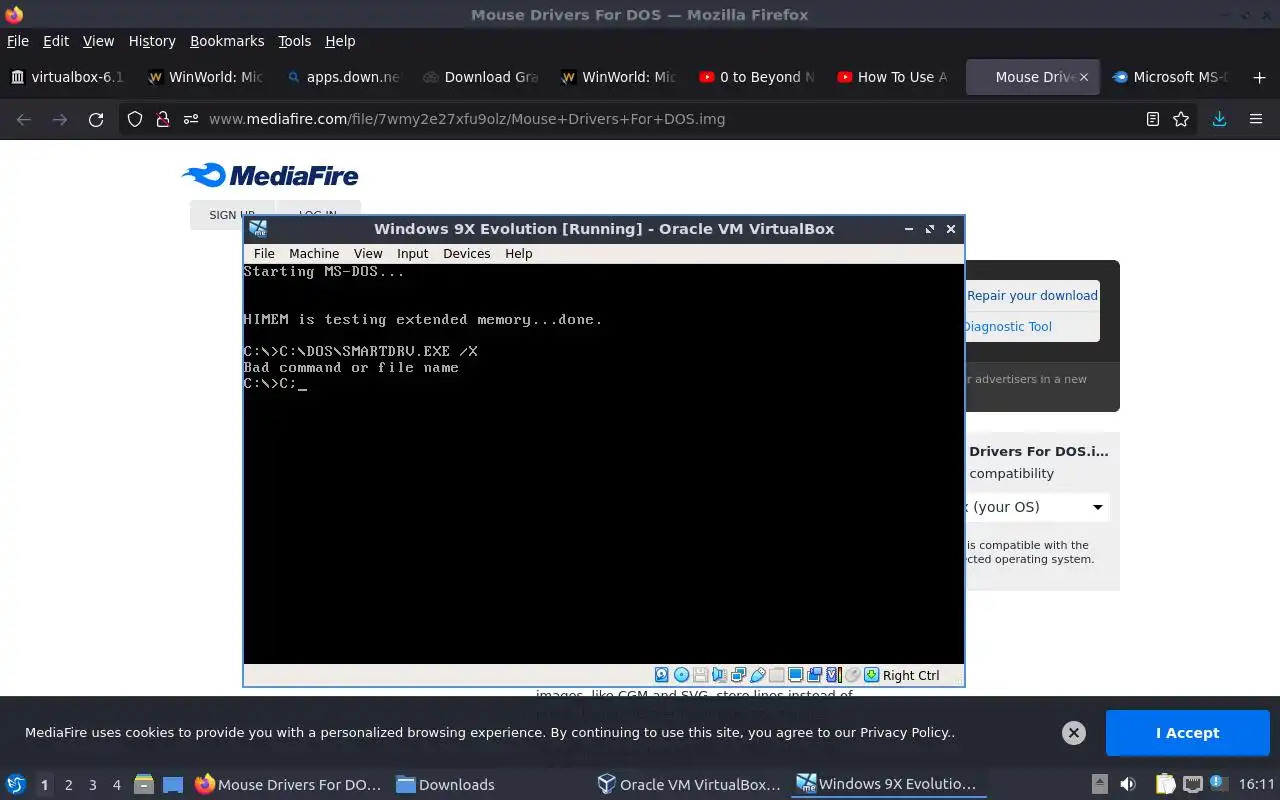
Task: Switch to the 0 to Beyond tab
Action: tap(756, 77)
